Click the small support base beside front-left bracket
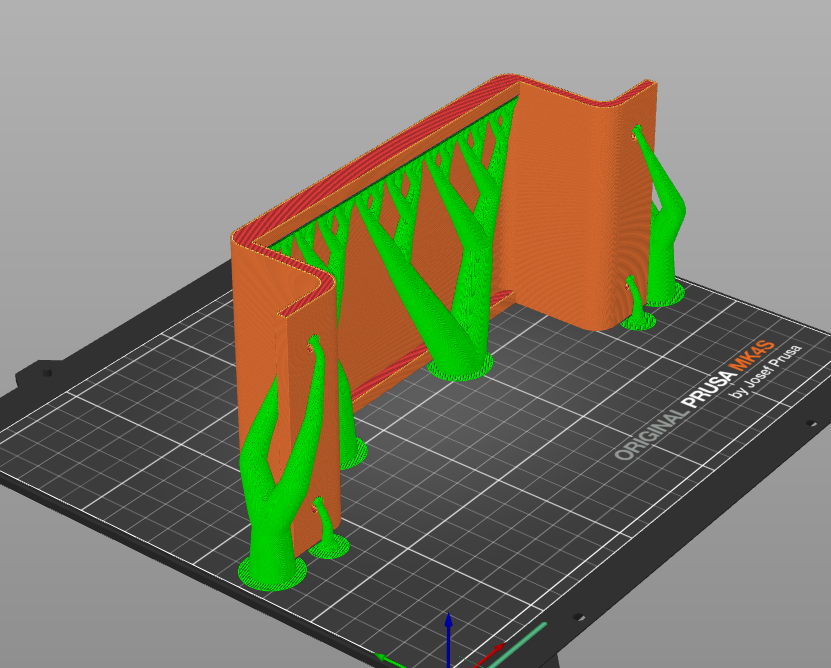Image resolution: width=831 pixels, height=668 pixels. [329, 547]
